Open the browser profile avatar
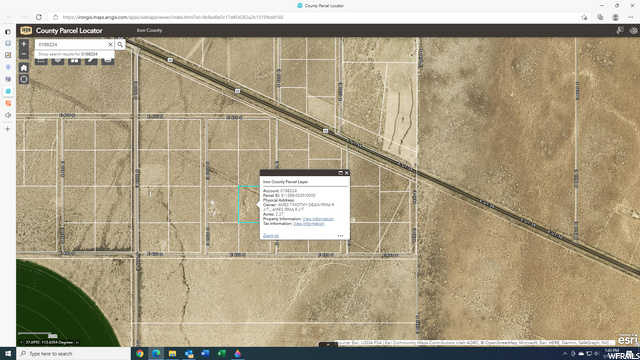 [x=616, y=17]
